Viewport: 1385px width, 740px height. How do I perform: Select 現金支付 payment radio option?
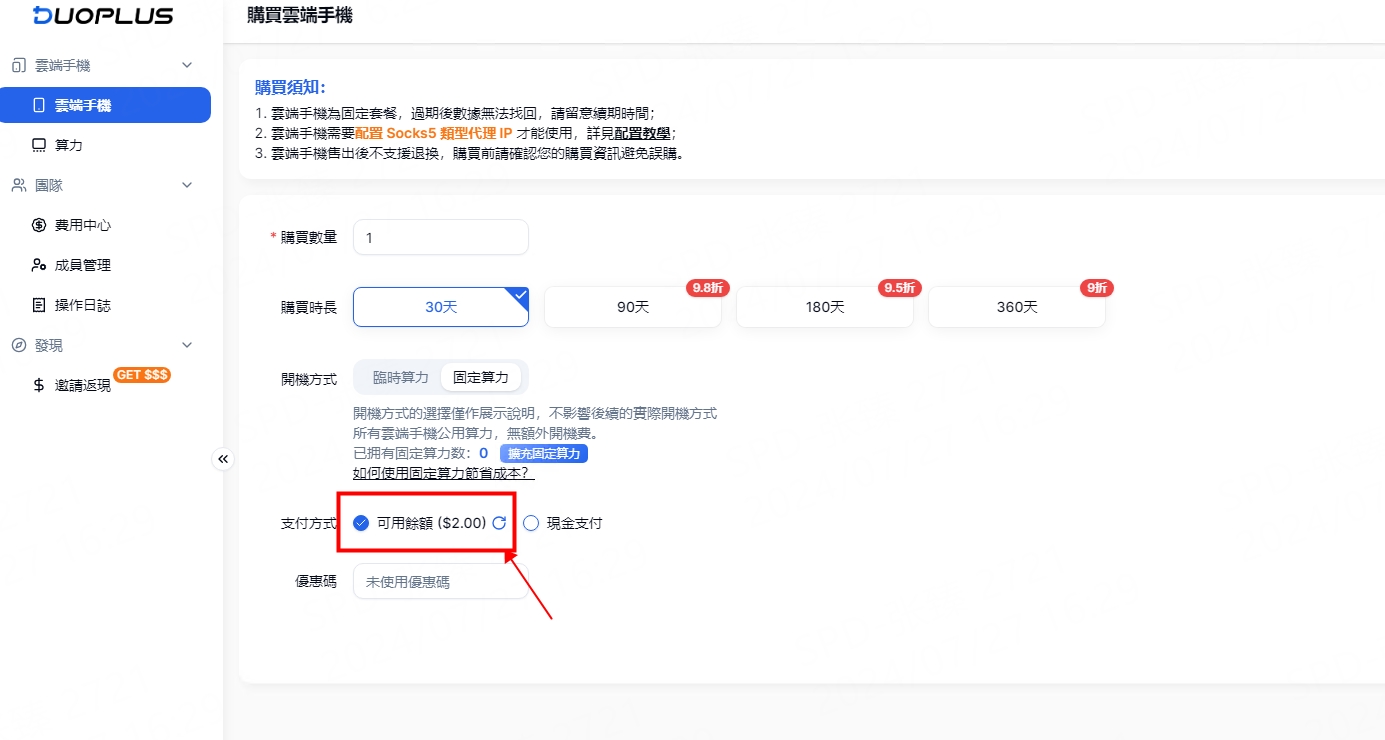(531, 523)
